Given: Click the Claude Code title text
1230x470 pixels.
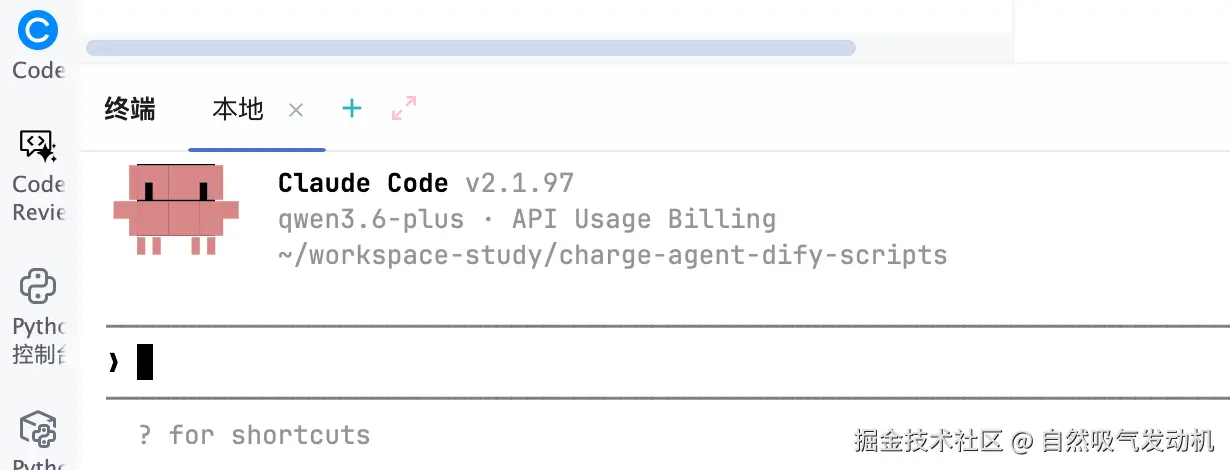Looking at the screenshot, I should coord(363,183).
